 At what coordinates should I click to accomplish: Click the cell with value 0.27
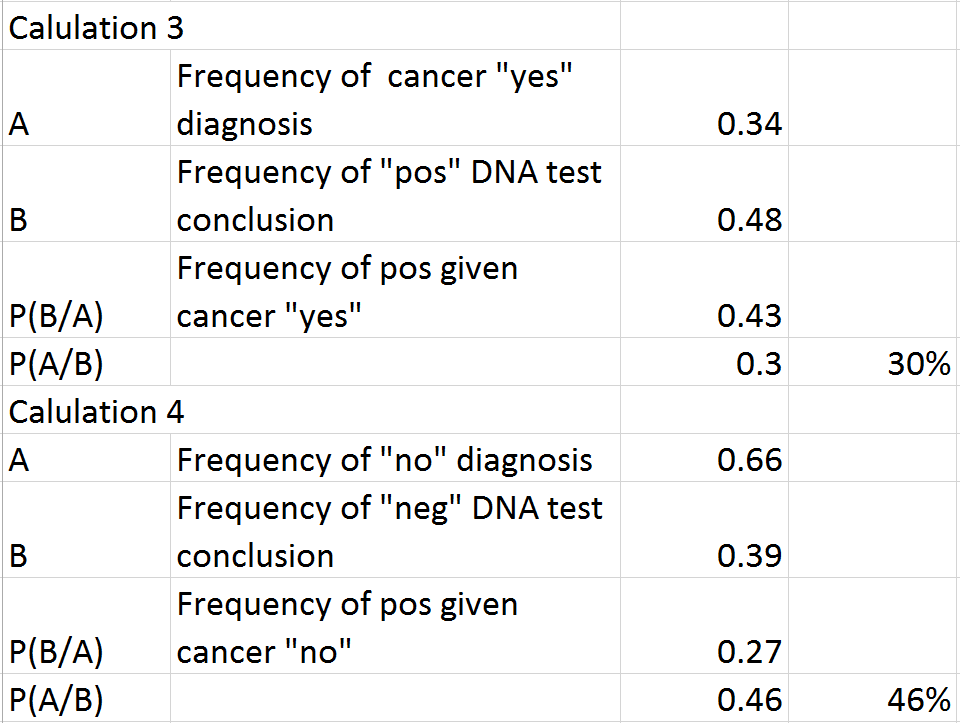click(x=748, y=652)
